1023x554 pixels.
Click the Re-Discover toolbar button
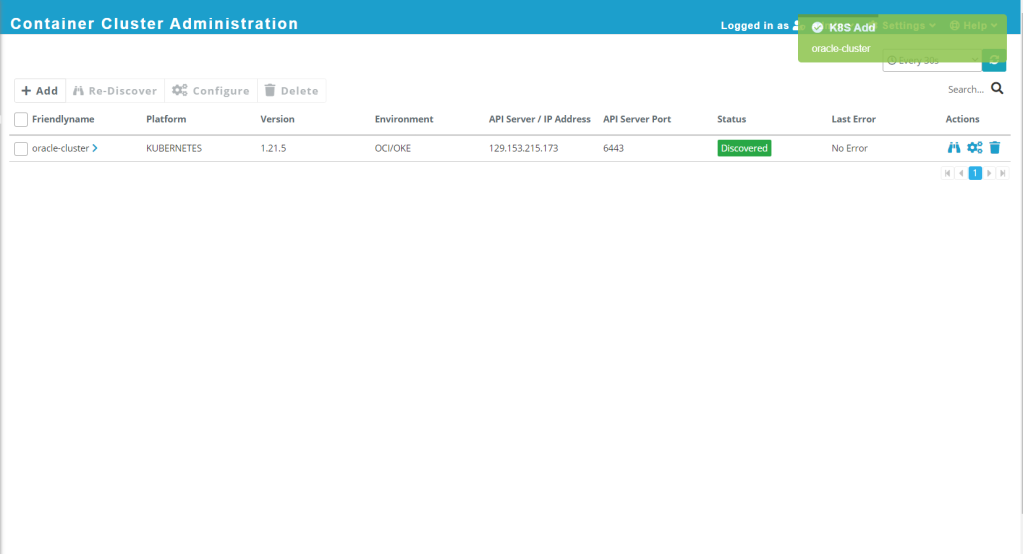pos(115,91)
